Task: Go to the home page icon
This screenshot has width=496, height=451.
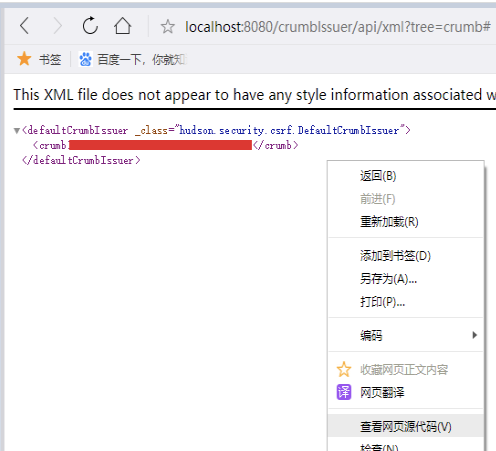Action: pyautogui.click(x=123, y=26)
